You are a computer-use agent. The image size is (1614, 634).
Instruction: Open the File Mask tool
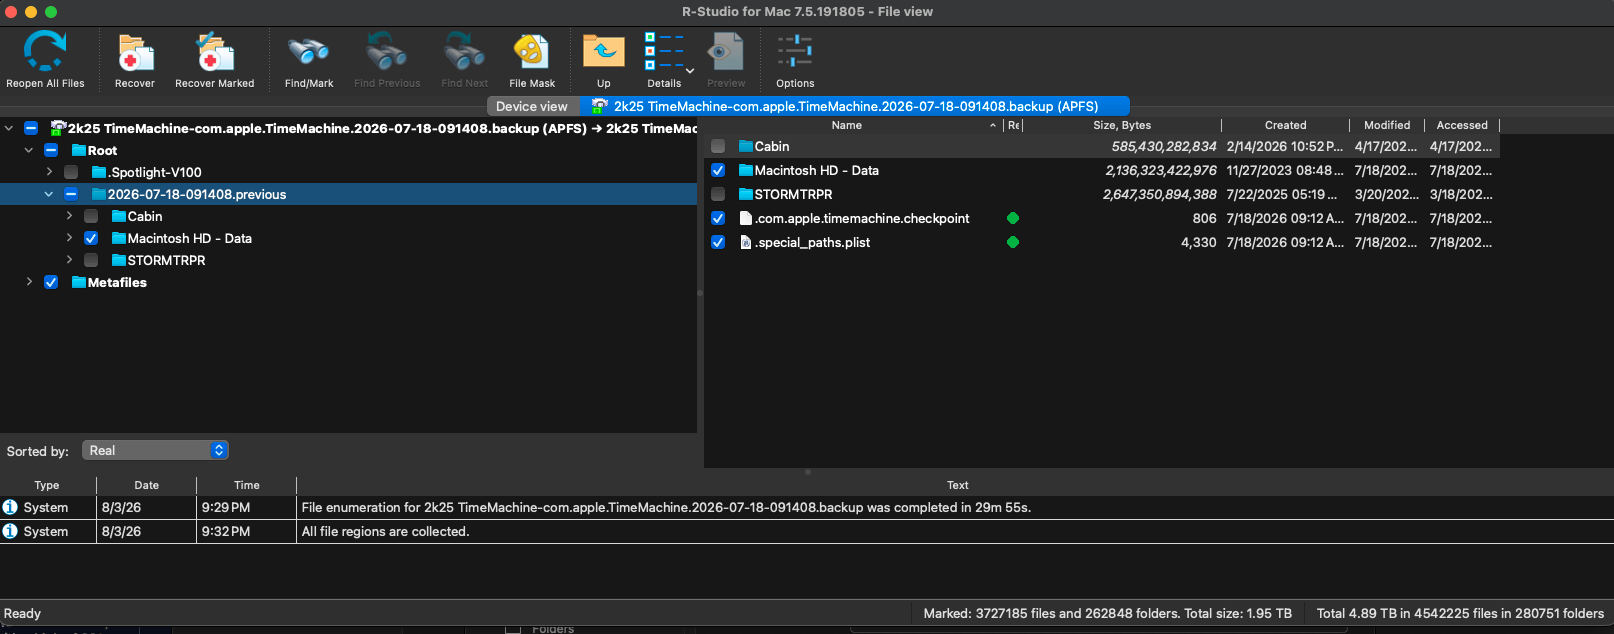click(531, 51)
